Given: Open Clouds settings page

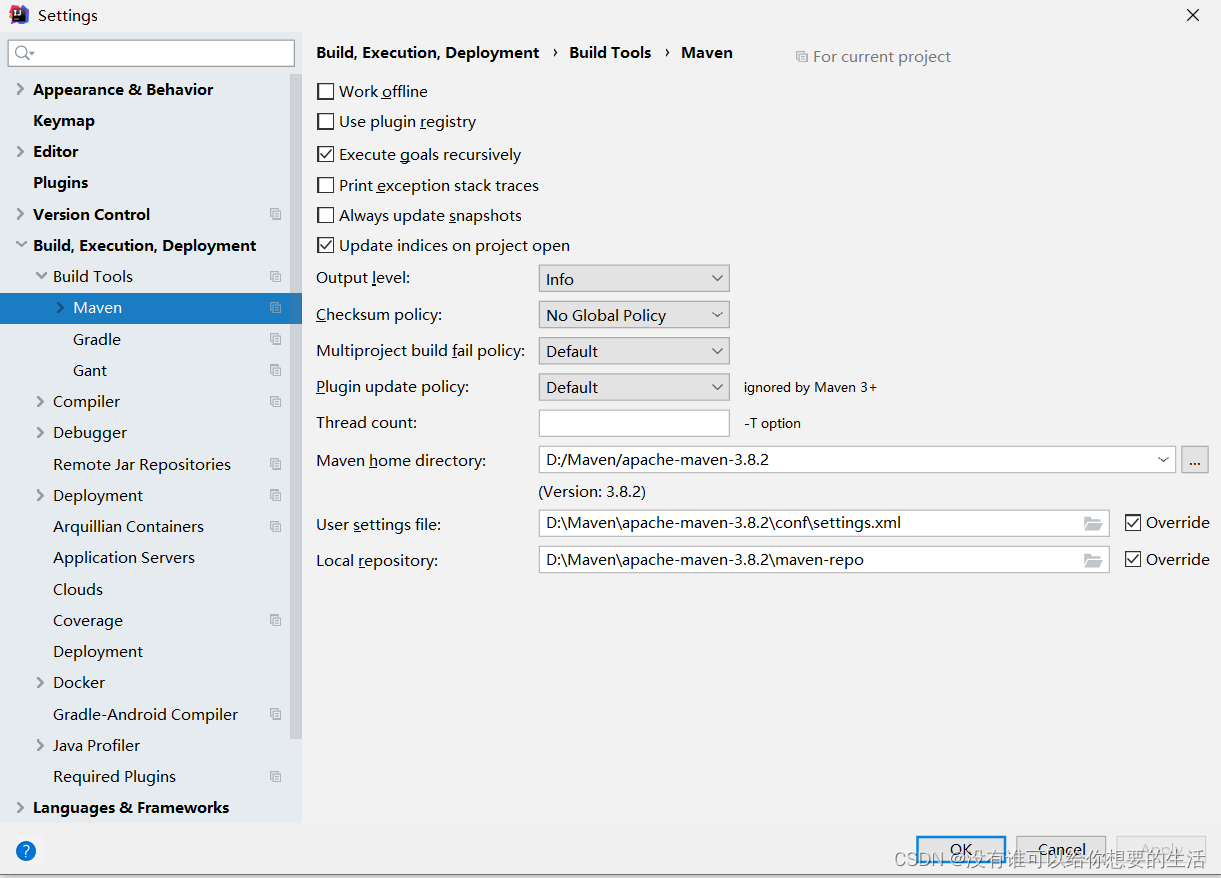Looking at the screenshot, I should (x=78, y=589).
